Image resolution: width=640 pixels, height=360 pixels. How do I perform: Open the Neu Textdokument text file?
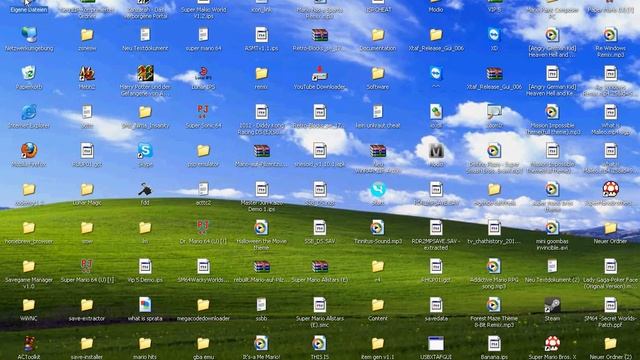(145, 35)
